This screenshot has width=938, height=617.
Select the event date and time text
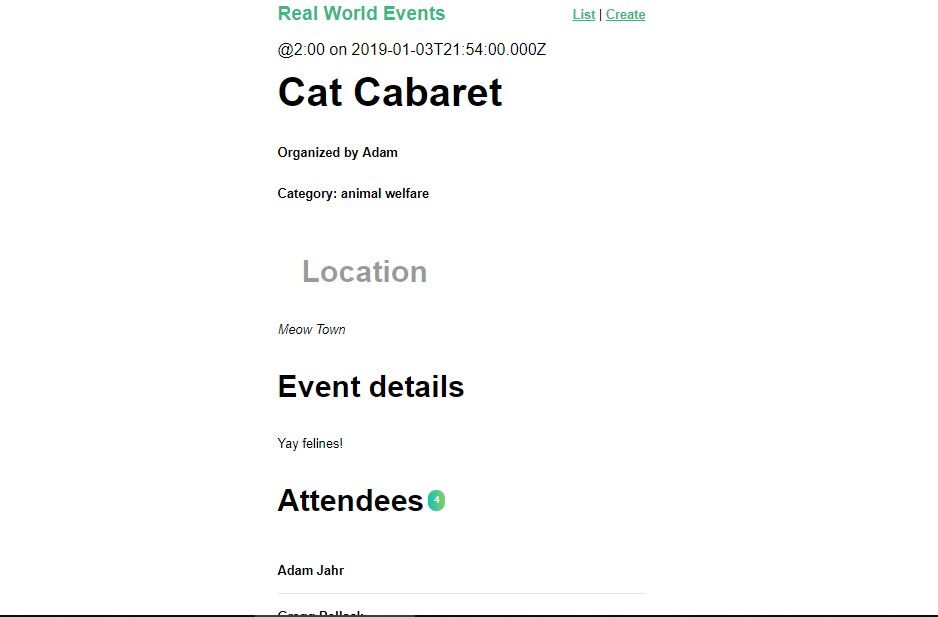411,49
